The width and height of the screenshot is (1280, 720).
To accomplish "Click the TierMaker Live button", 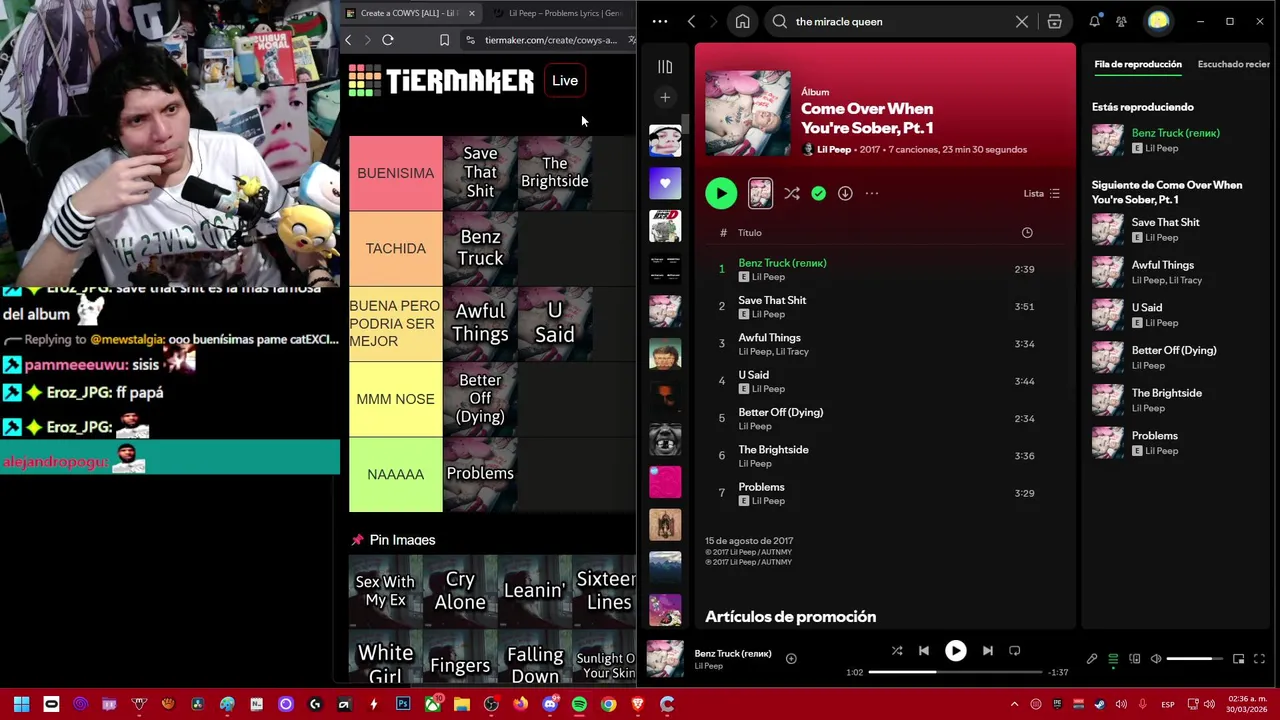I will (x=565, y=81).
